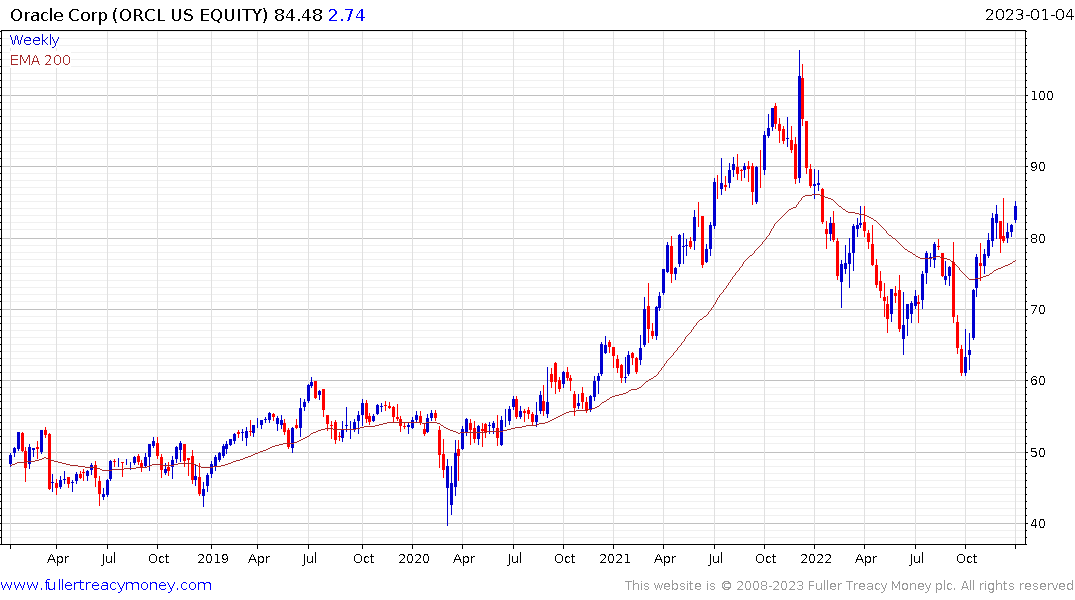Screen dimensions: 1075x600
Task: Select the 90 price axis label
Action: [1038, 167]
